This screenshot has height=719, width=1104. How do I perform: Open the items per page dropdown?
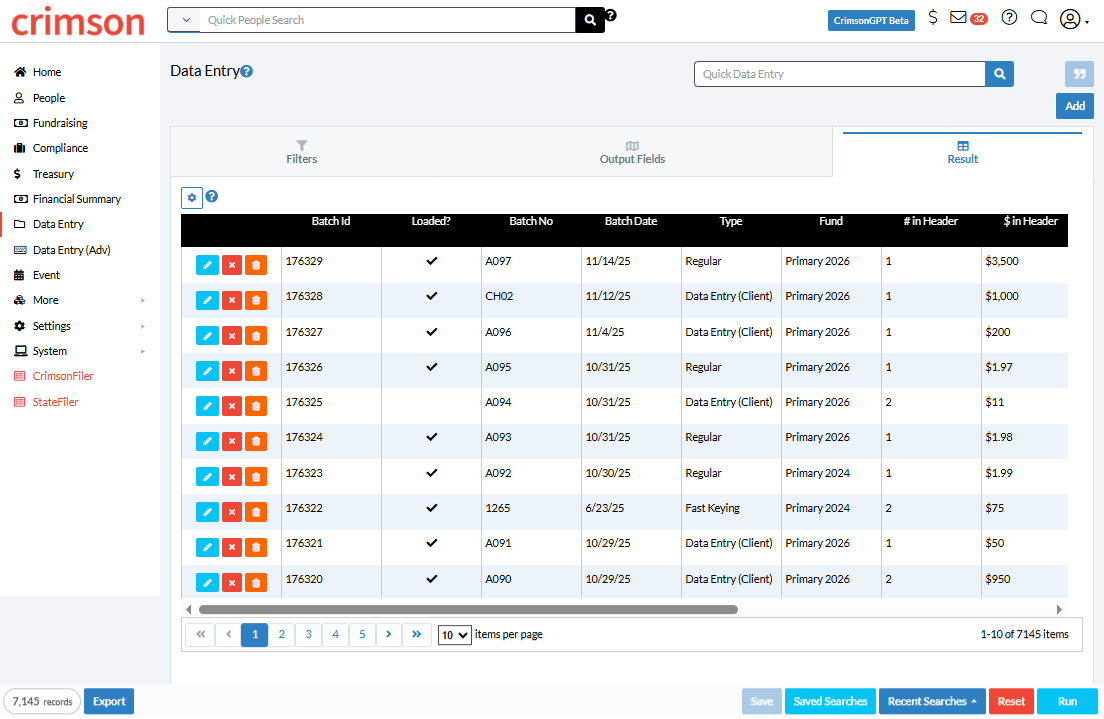pyautogui.click(x=454, y=635)
